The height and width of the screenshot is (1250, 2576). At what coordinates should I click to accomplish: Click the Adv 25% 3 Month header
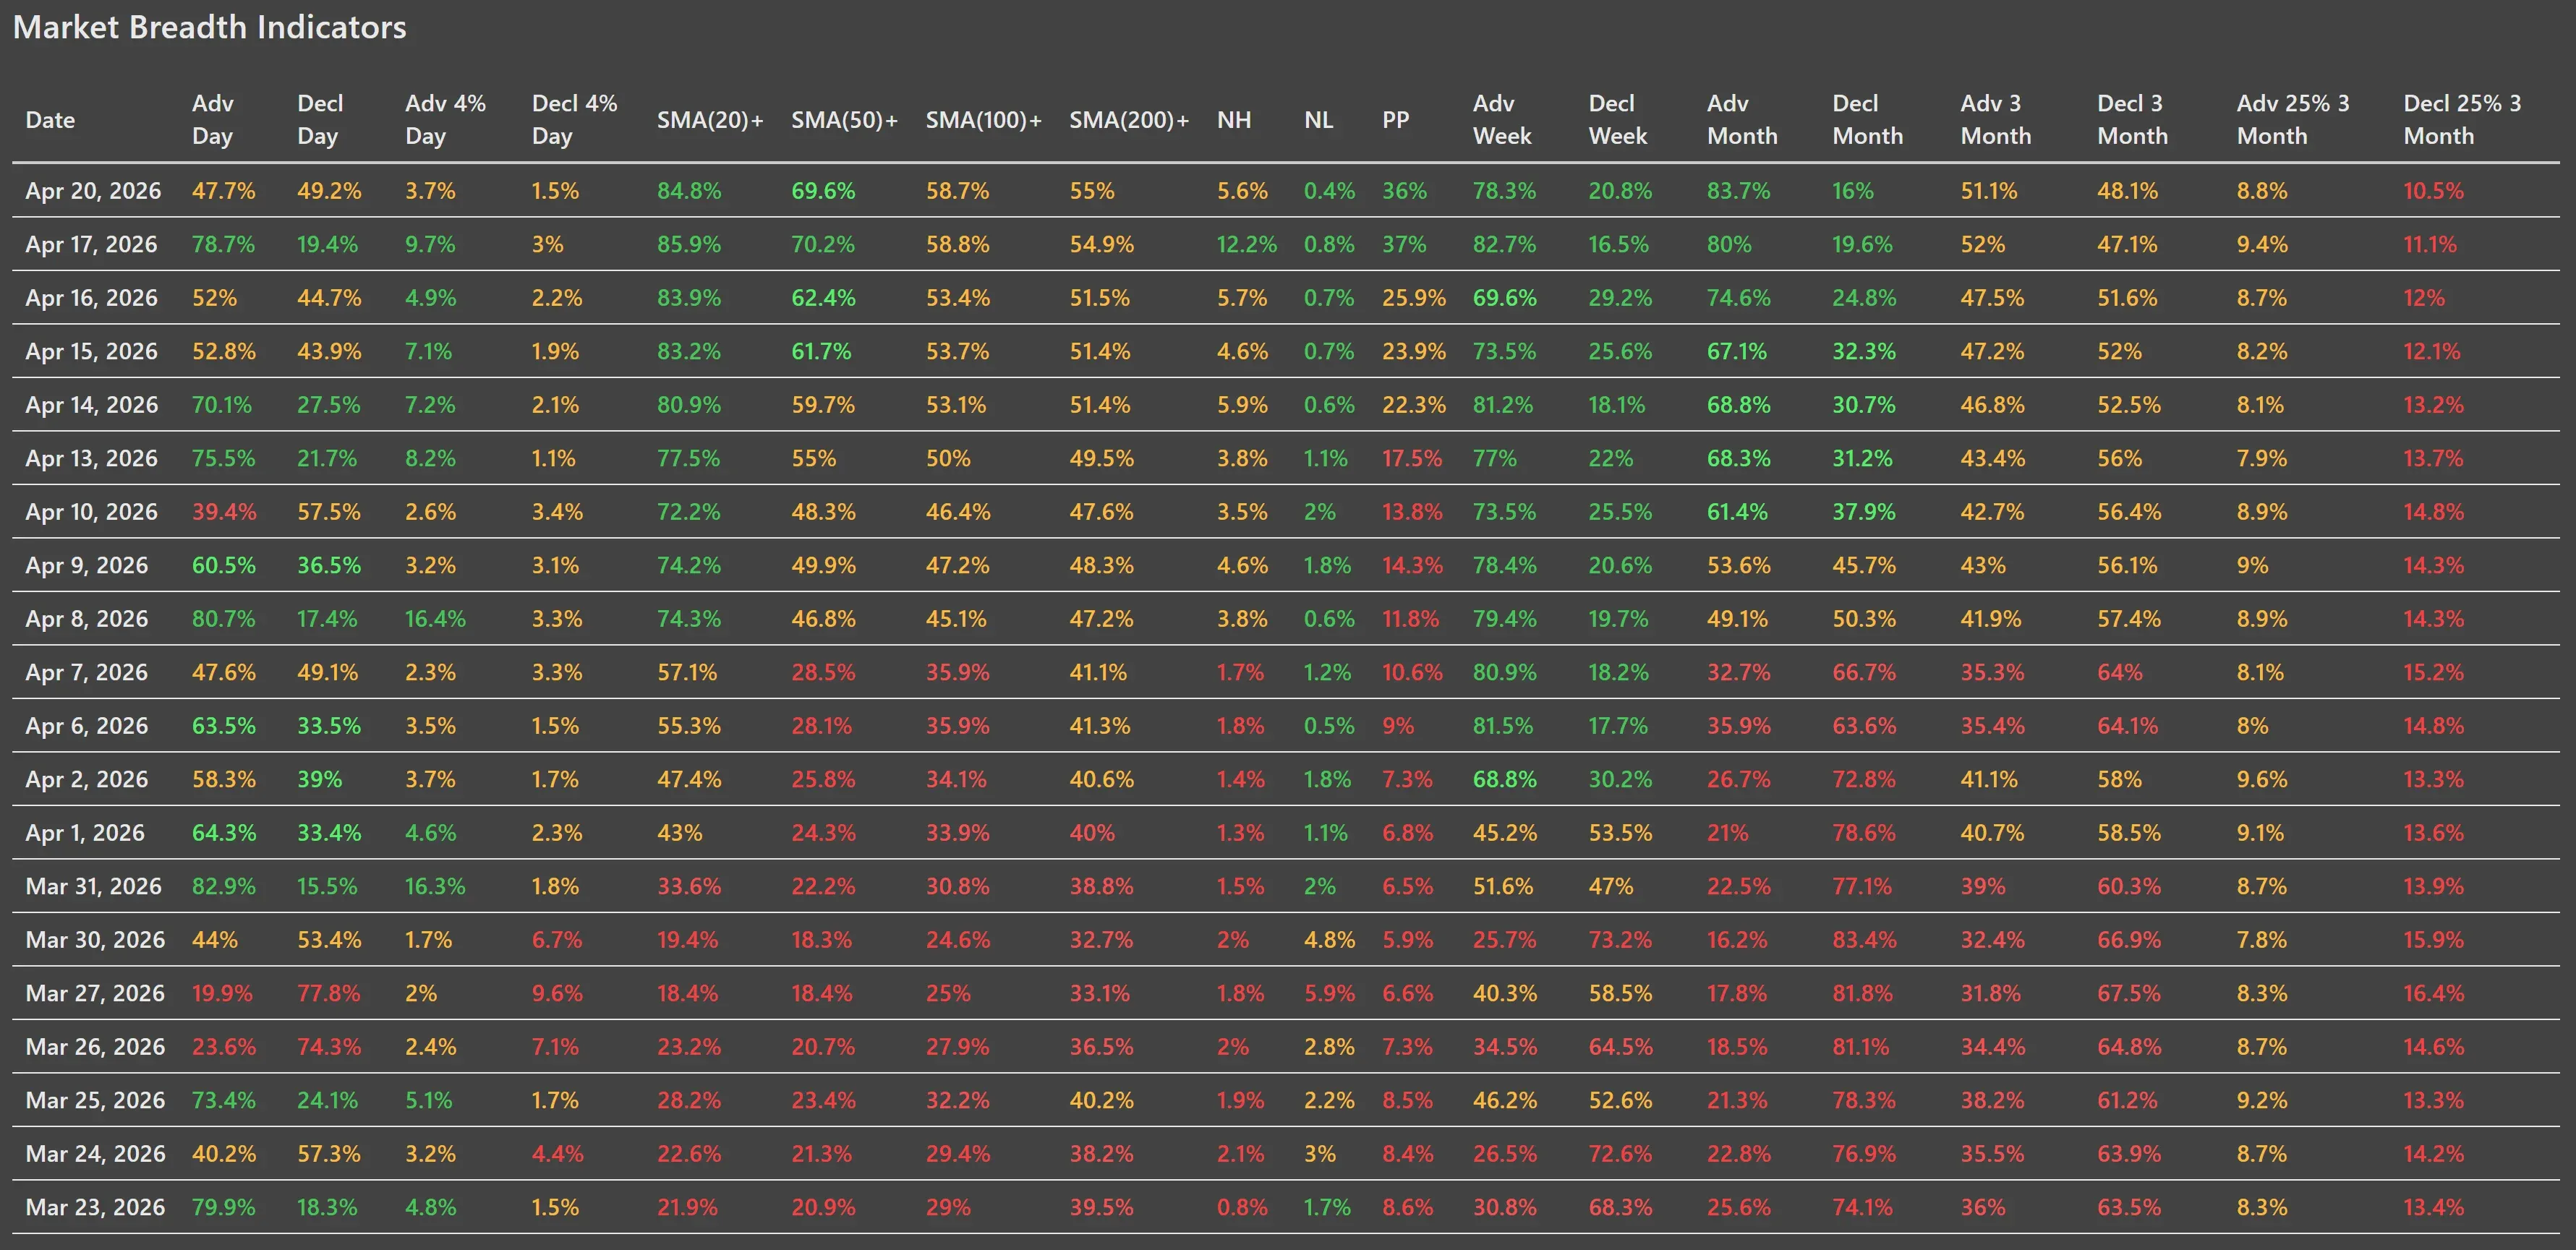point(2293,120)
